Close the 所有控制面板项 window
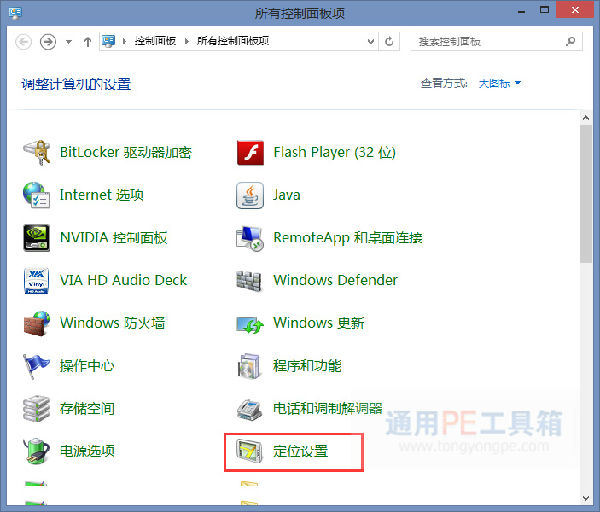 (x=575, y=10)
